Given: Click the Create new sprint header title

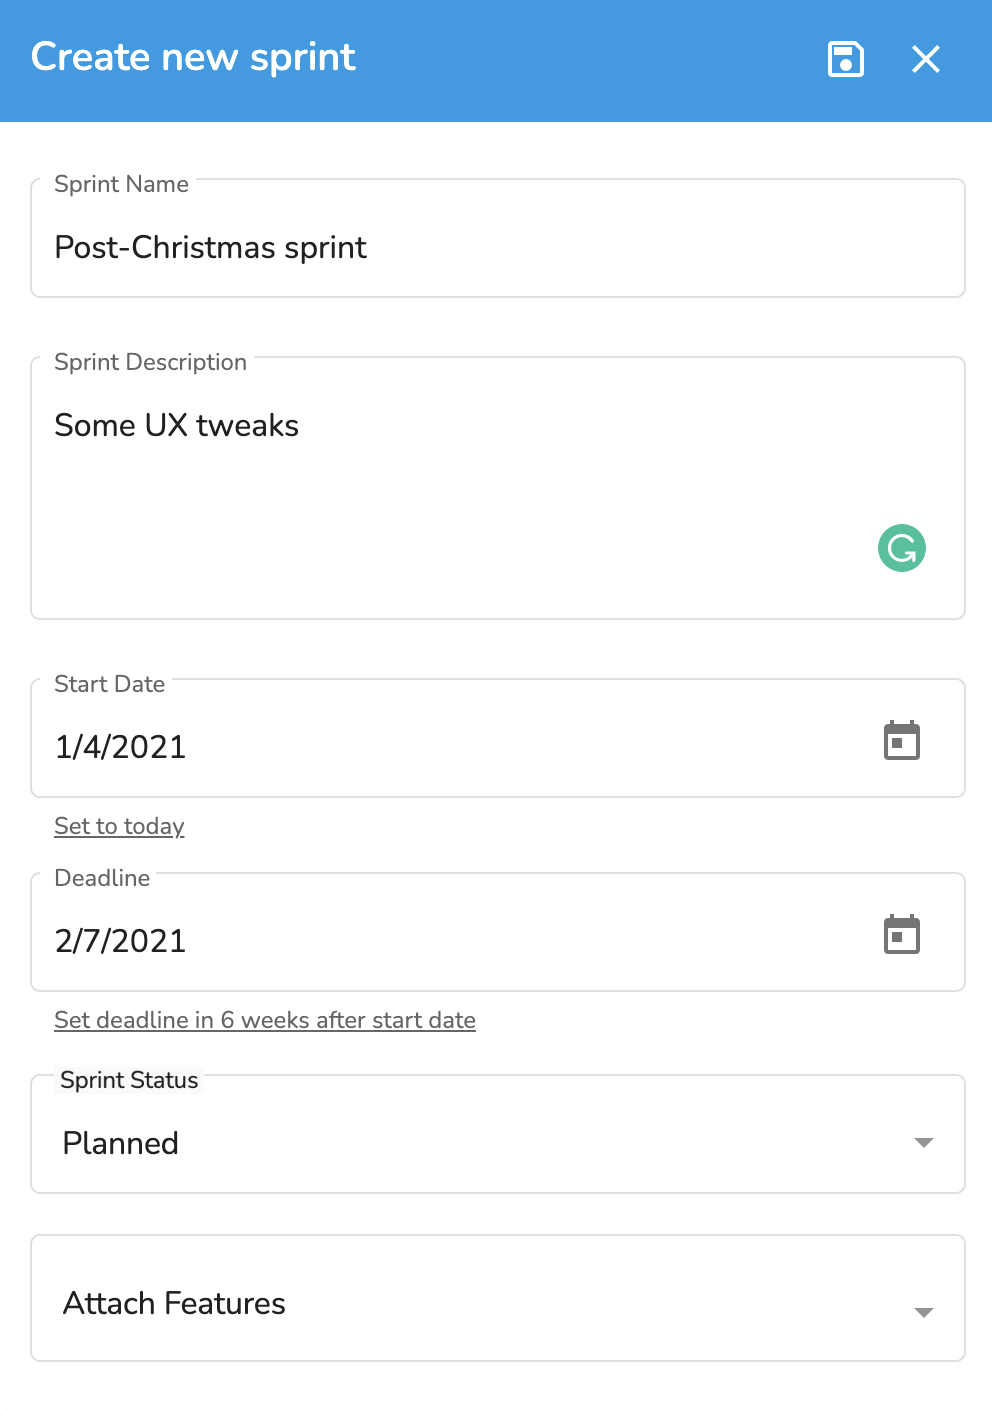Looking at the screenshot, I should (x=193, y=58).
